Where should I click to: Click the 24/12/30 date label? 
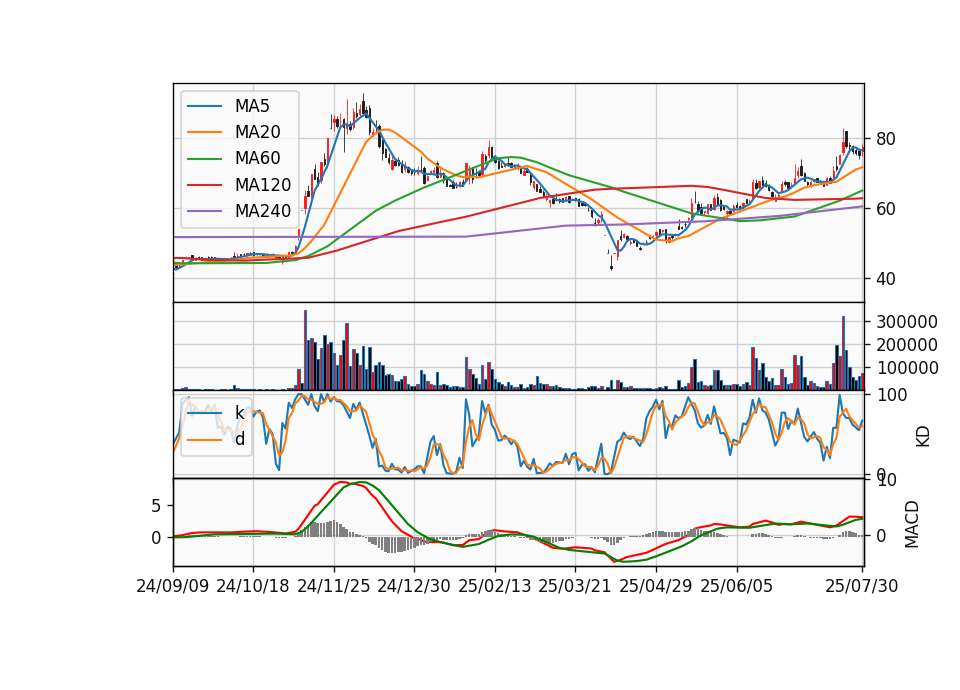tap(414, 586)
